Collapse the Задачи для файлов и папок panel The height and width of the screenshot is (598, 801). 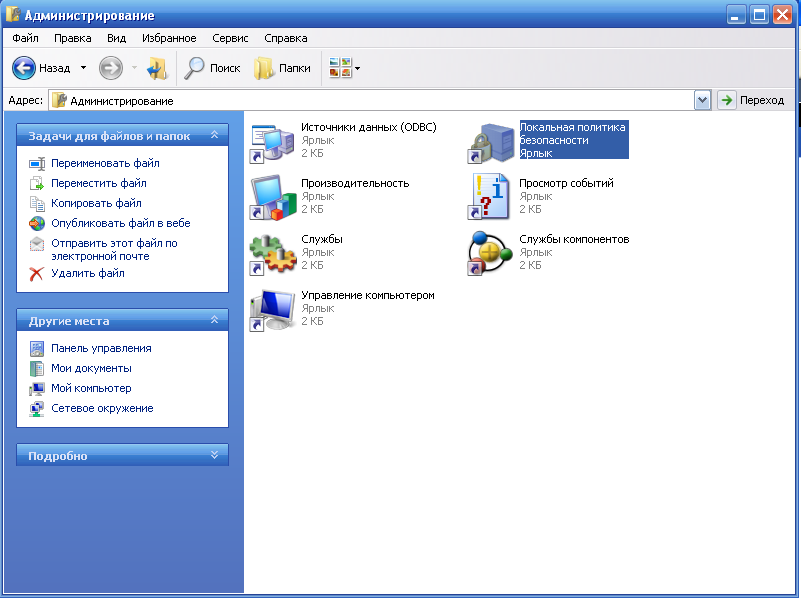(215, 135)
